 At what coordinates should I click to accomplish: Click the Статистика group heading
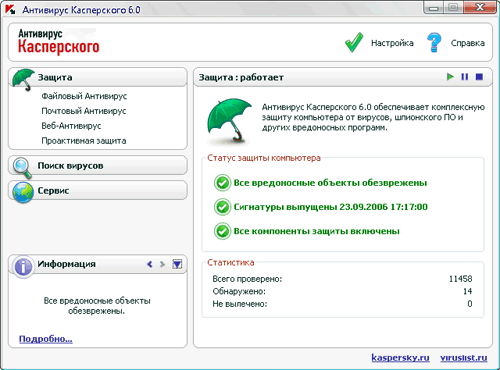[x=231, y=263]
